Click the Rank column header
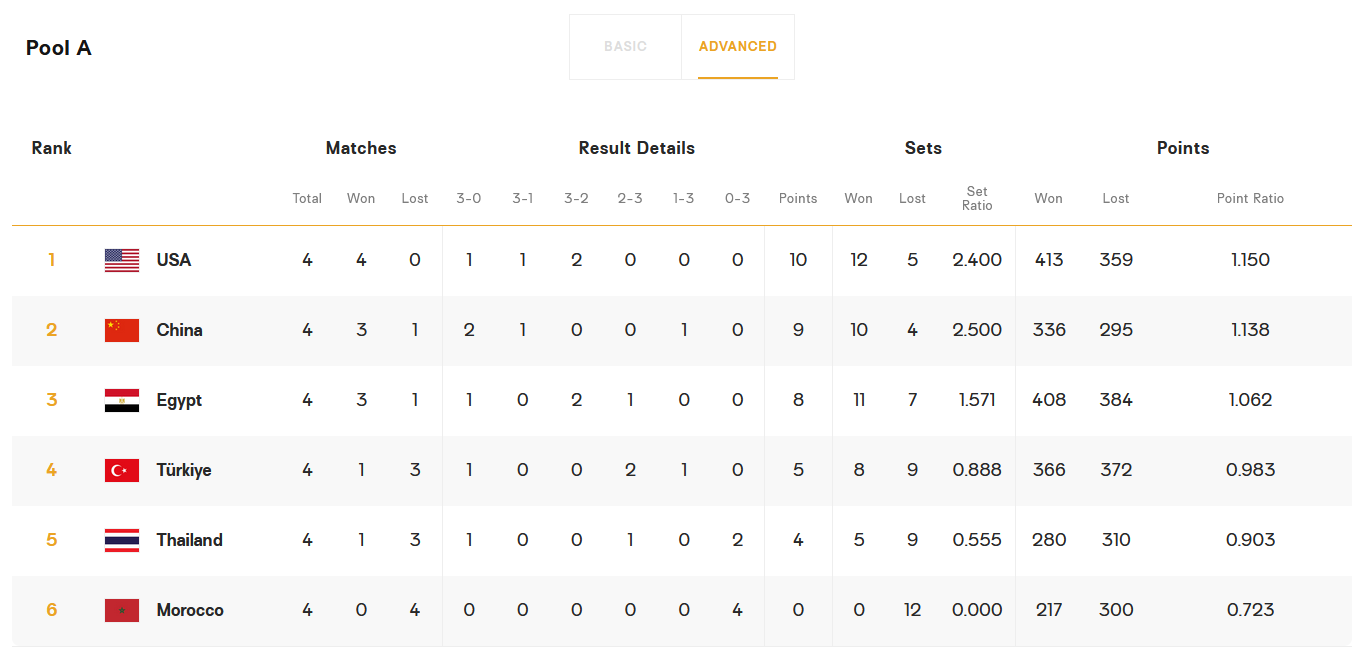The height and width of the screenshot is (669, 1372). [52, 148]
